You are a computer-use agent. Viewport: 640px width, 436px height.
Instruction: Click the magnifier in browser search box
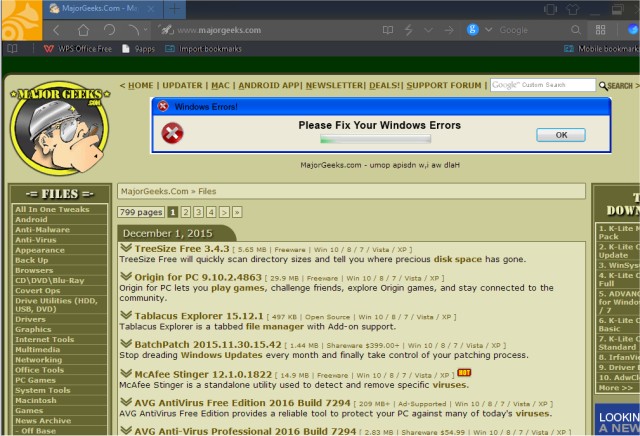576,30
